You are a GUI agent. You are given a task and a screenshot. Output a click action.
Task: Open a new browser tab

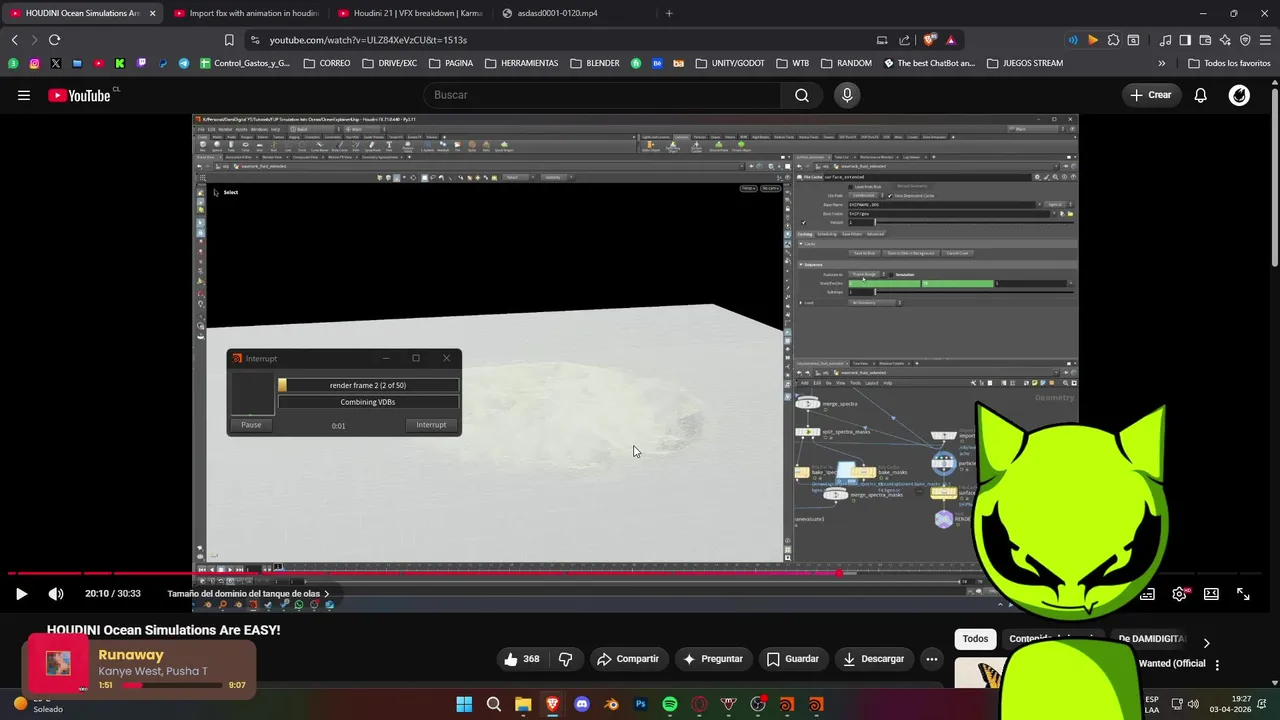669,13
